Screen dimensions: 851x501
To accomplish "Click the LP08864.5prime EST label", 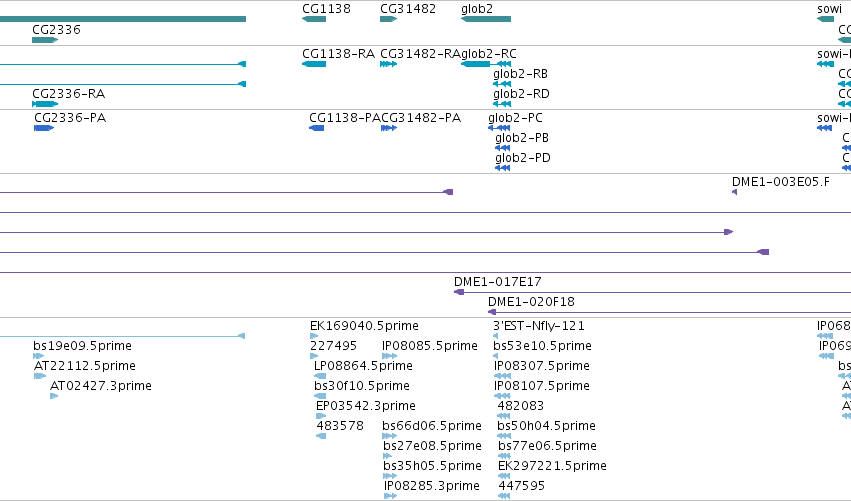I will [363, 366].
